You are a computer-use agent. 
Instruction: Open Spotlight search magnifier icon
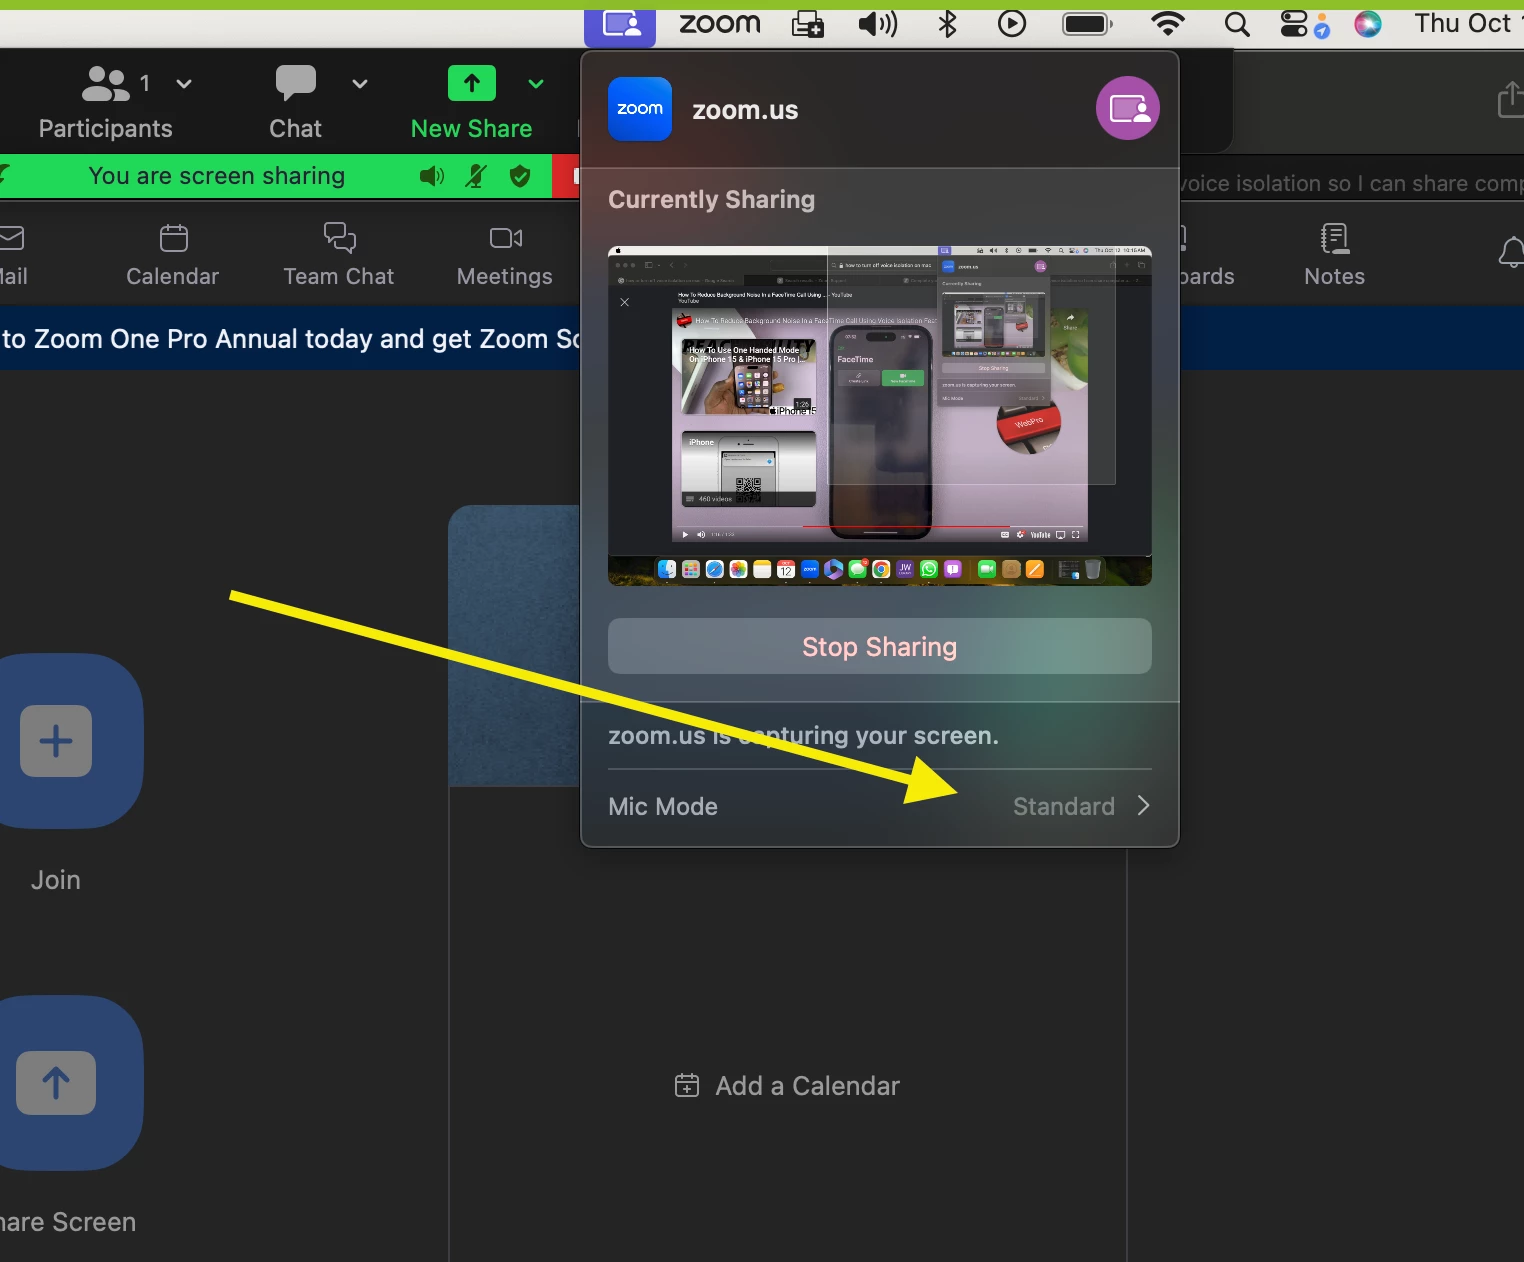[x=1237, y=24]
